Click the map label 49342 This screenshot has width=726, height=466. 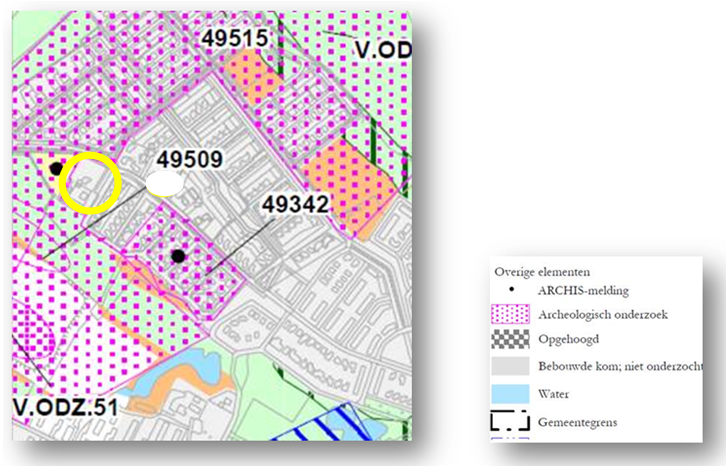(296, 204)
